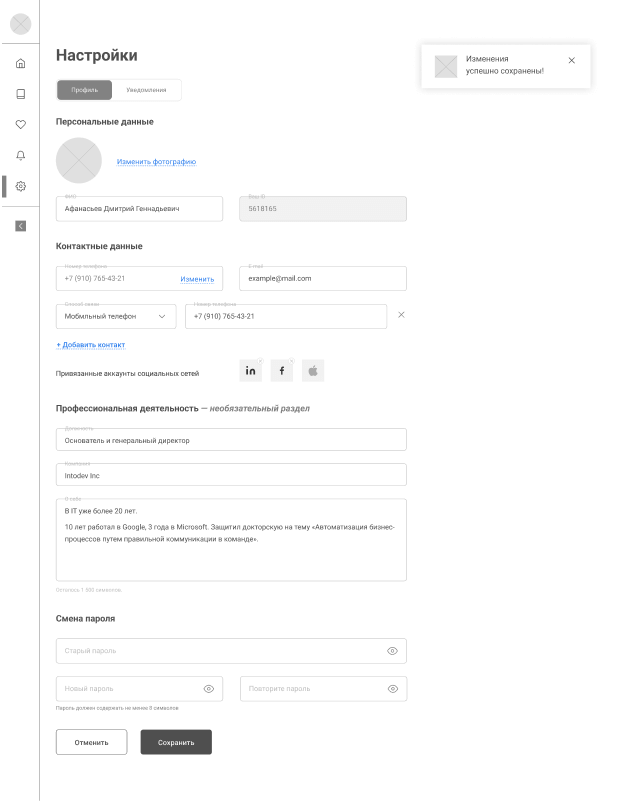Connect the Apple social account
This screenshot has height=801, width=643.
pos(313,371)
